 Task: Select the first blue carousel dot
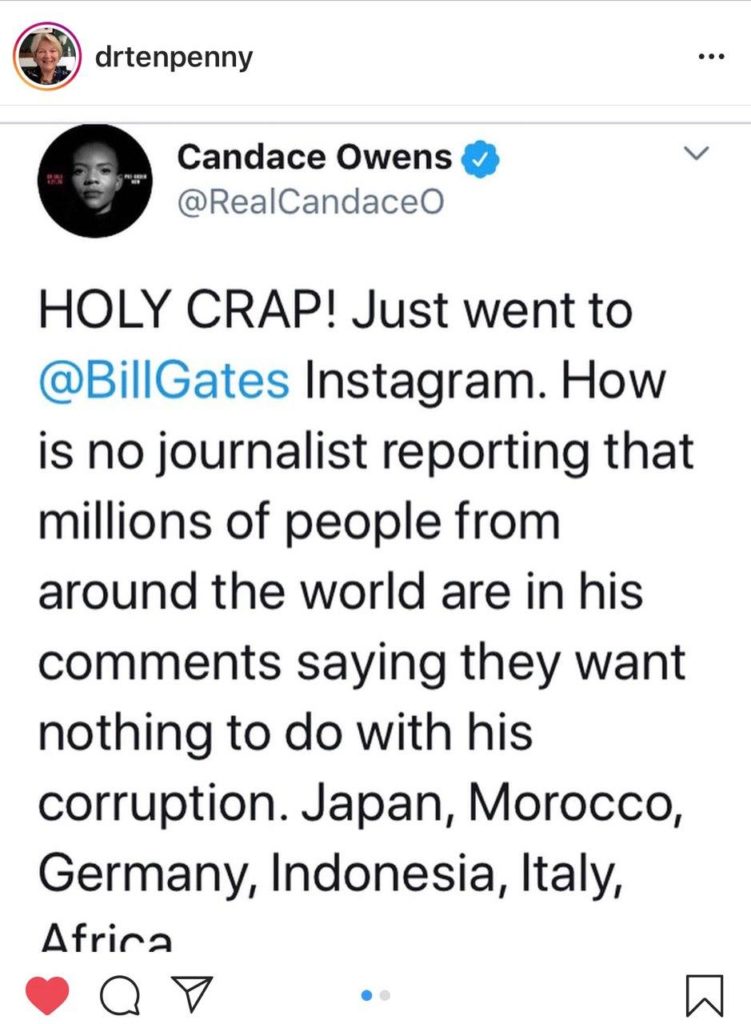[x=366, y=995]
